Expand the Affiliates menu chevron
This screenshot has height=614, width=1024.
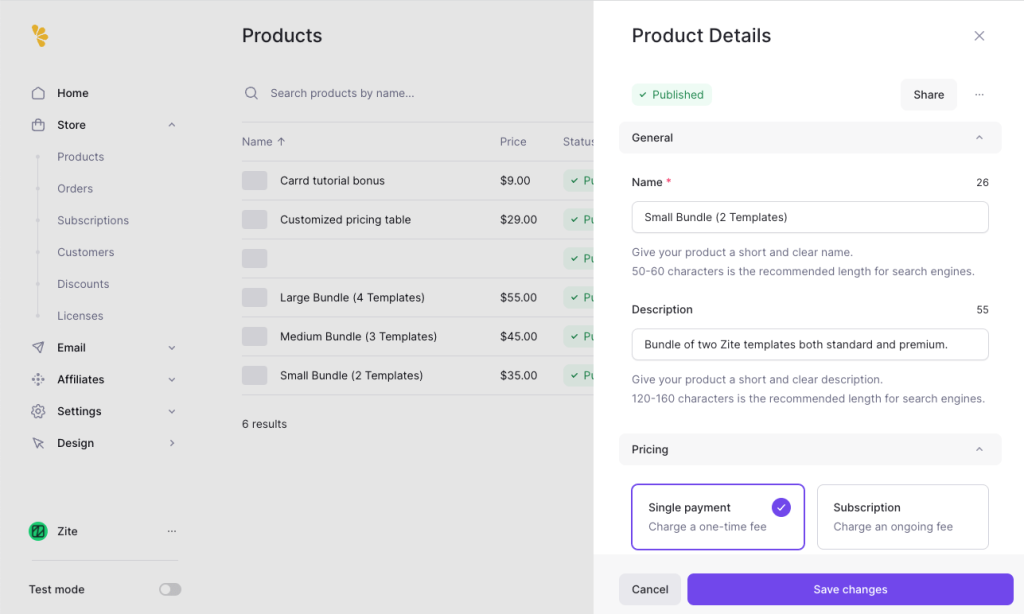click(x=172, y=380)
